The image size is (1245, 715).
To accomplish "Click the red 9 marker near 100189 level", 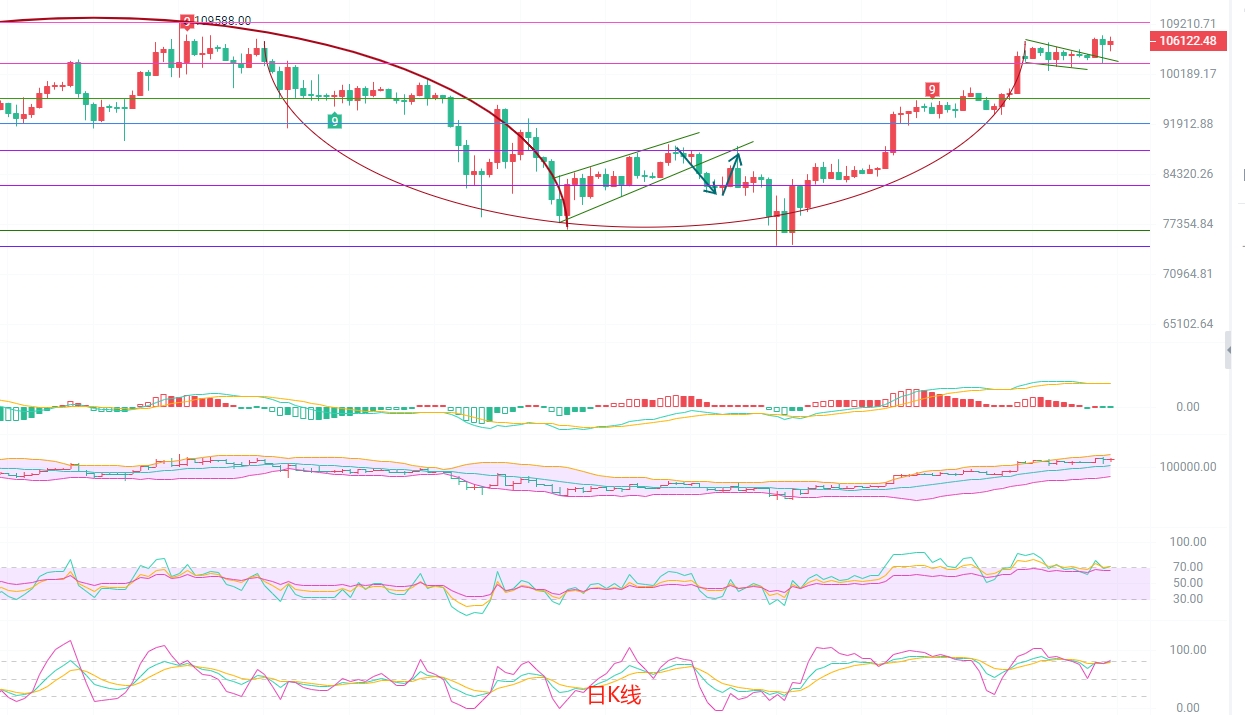I will tap(931, 89).
